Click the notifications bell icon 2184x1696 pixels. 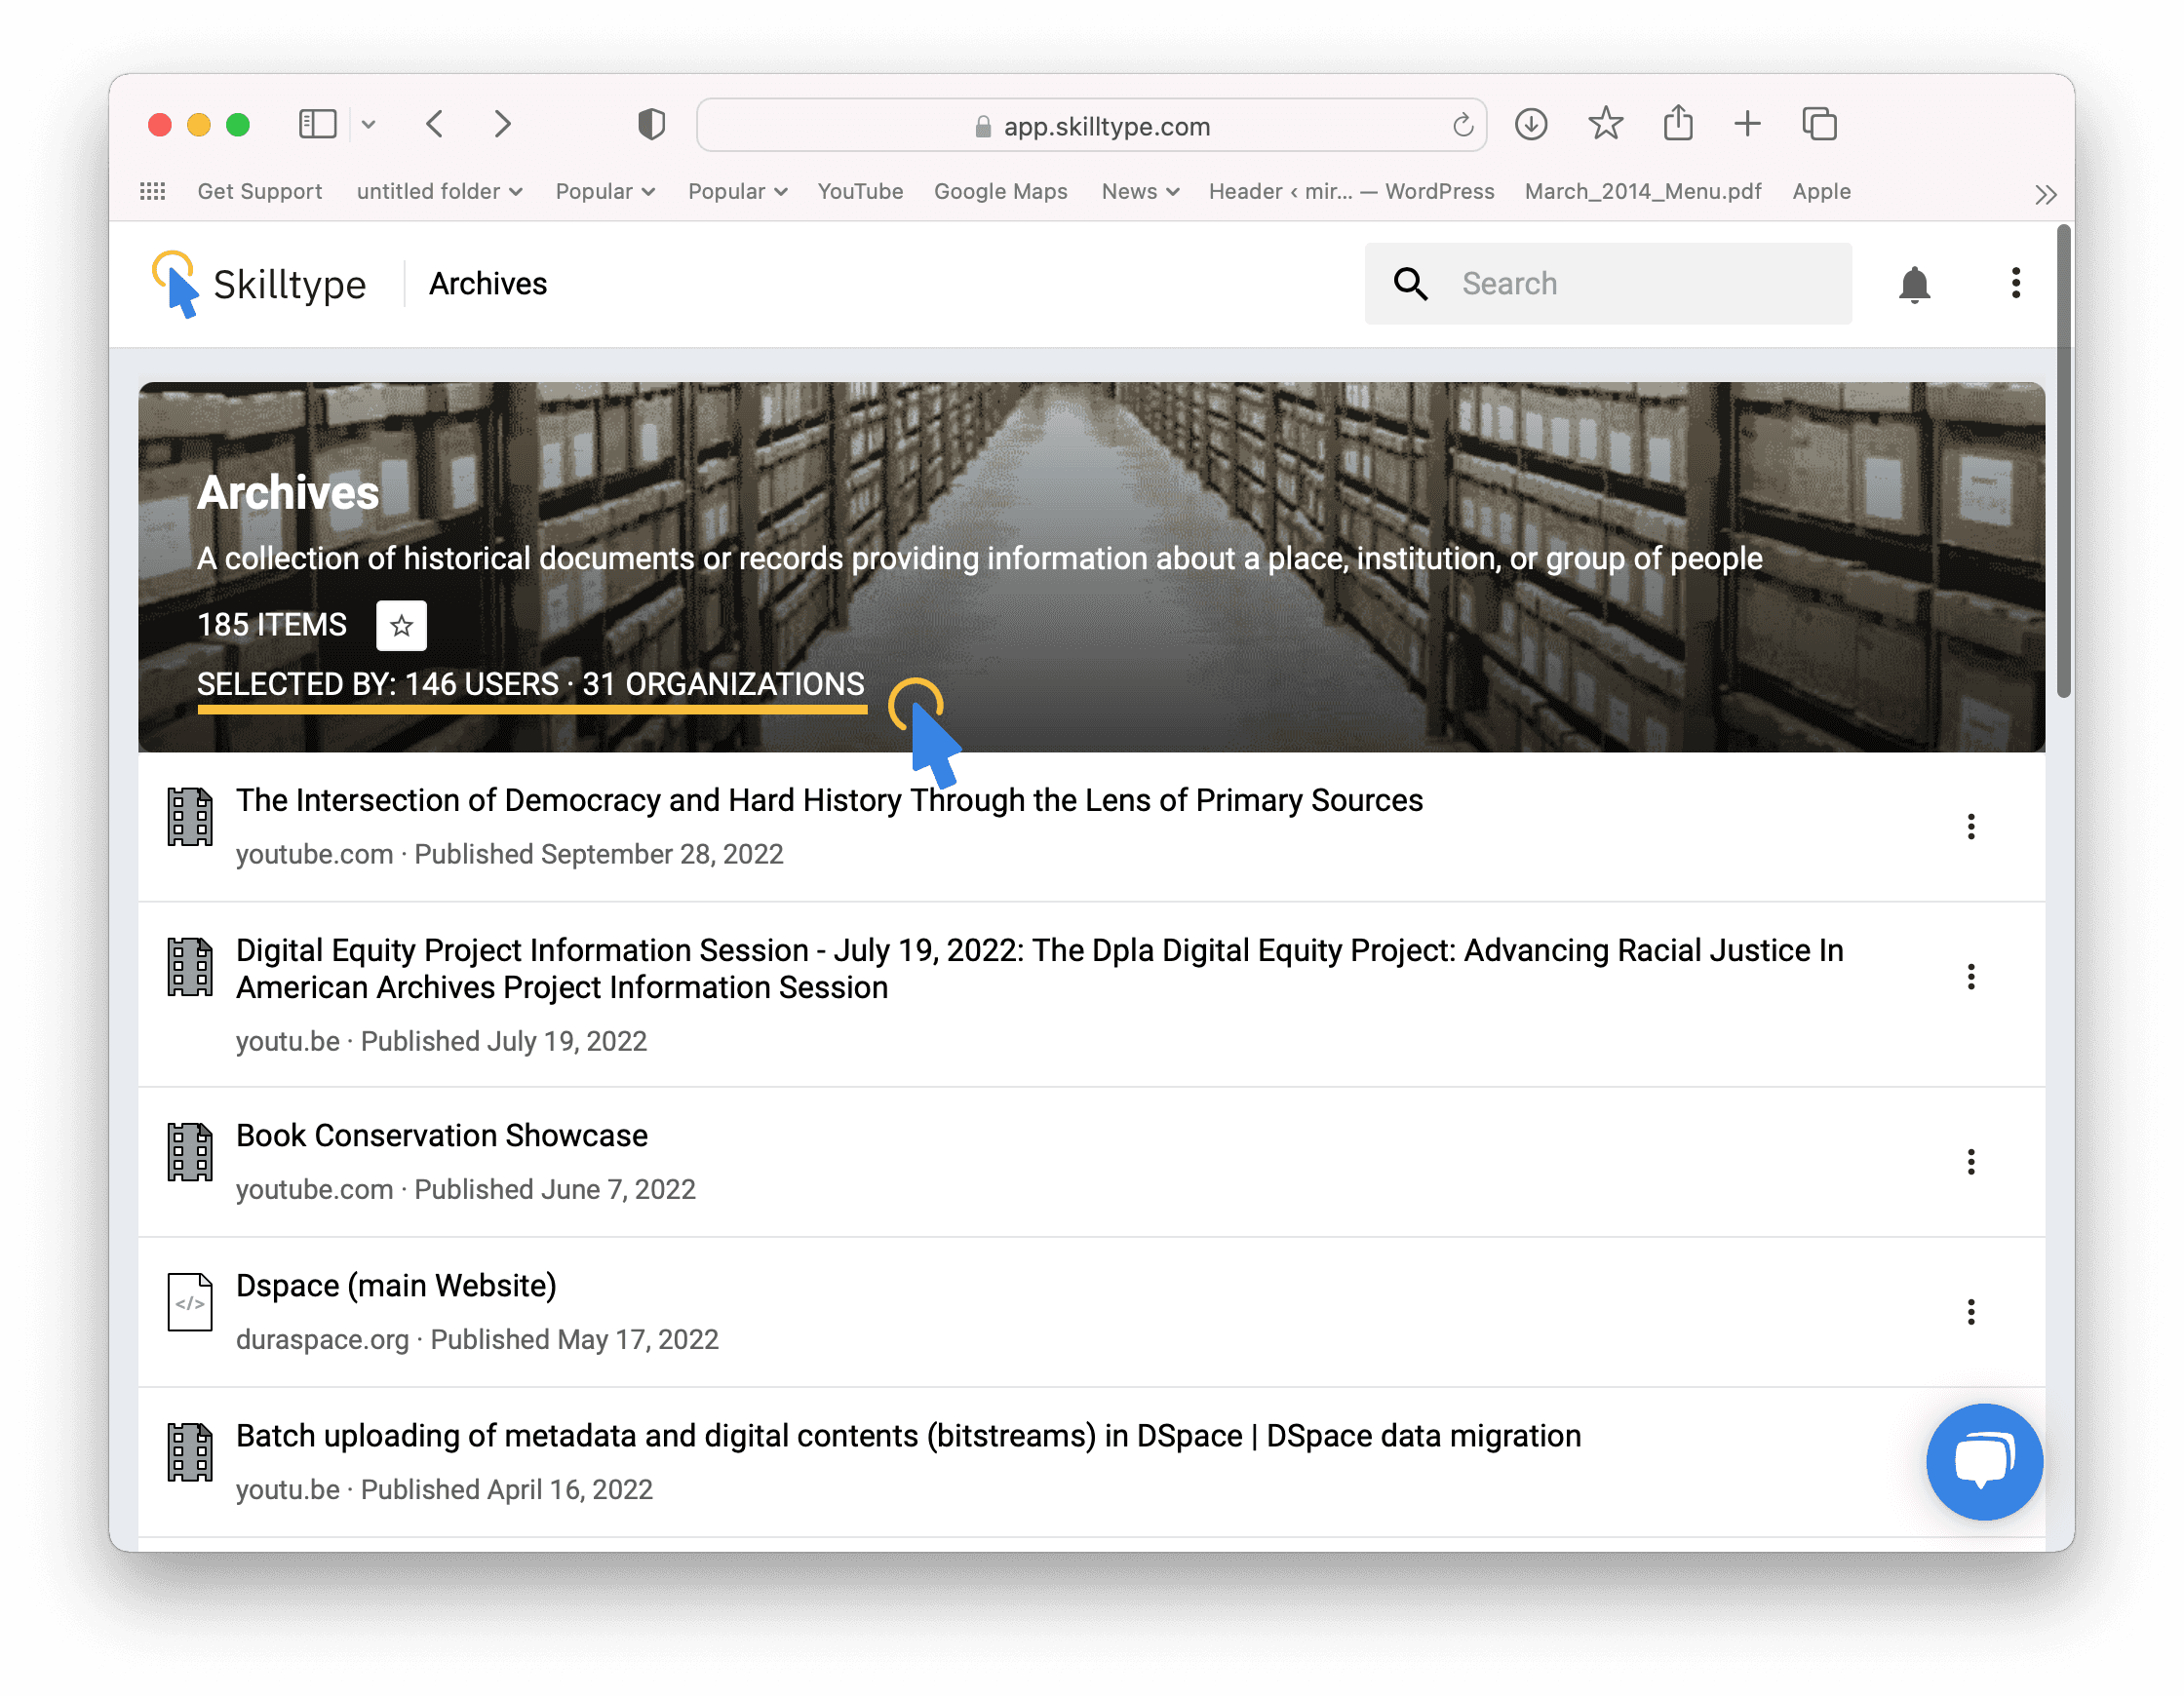(x=1913, y=285)
